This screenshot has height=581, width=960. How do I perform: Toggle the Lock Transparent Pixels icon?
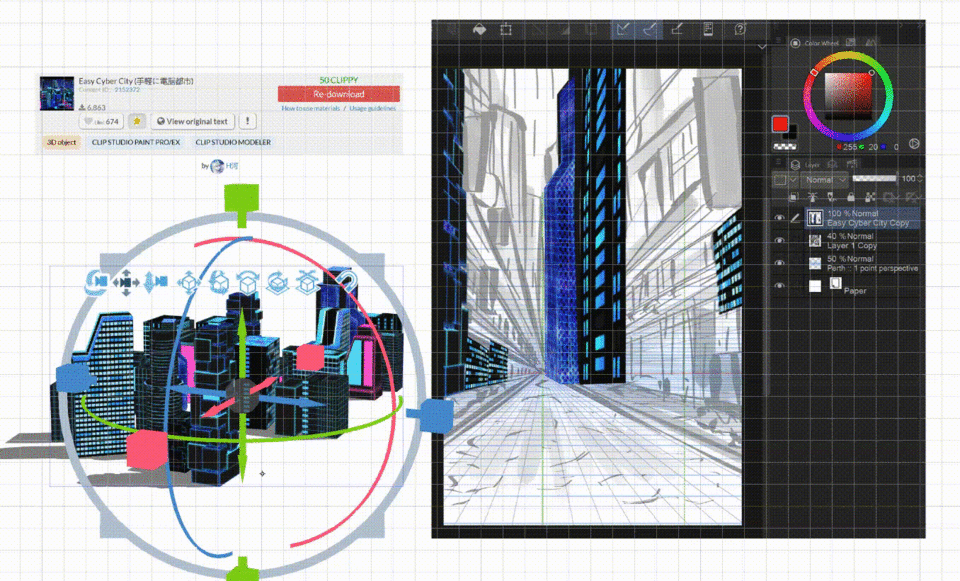tap(870, 197)
